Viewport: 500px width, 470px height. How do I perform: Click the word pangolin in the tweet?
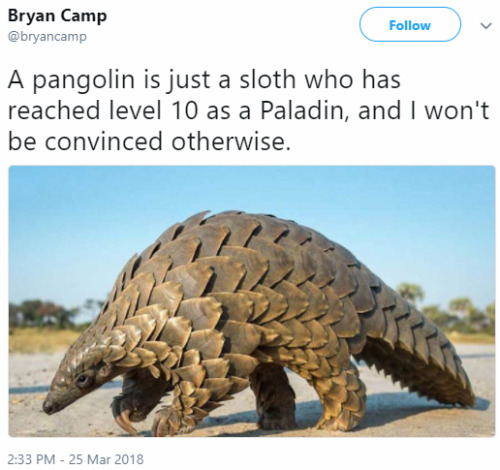[83, 81]
